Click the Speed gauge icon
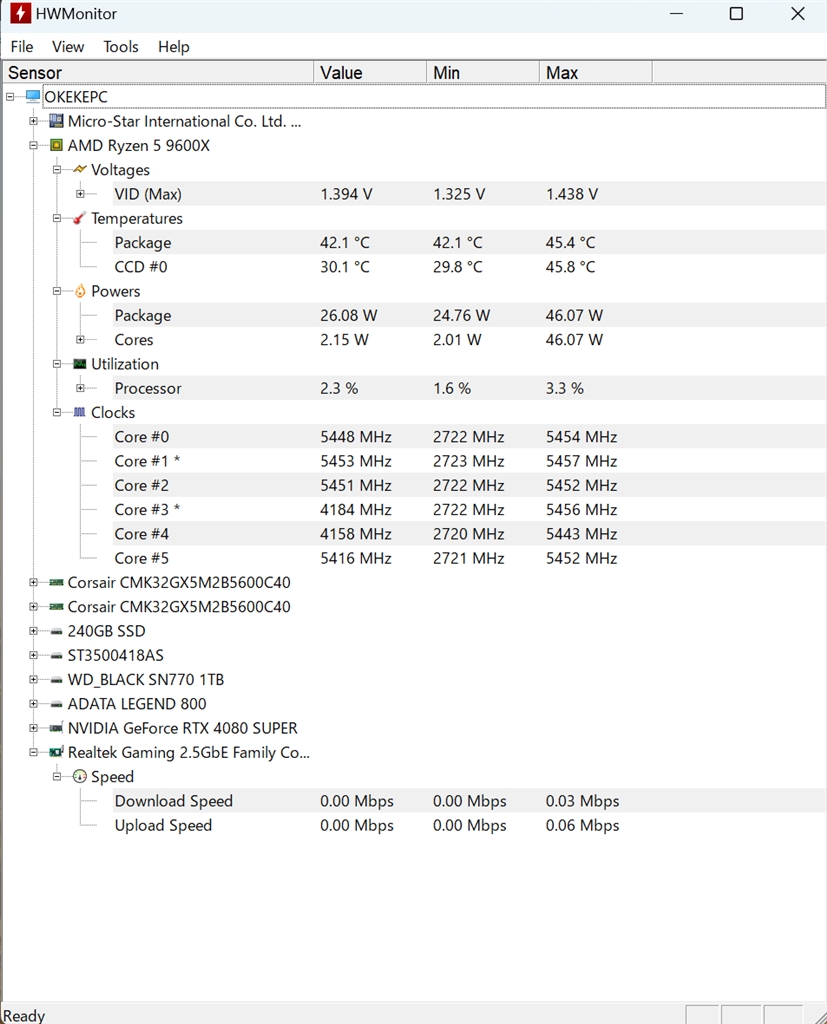 point(80,776)
